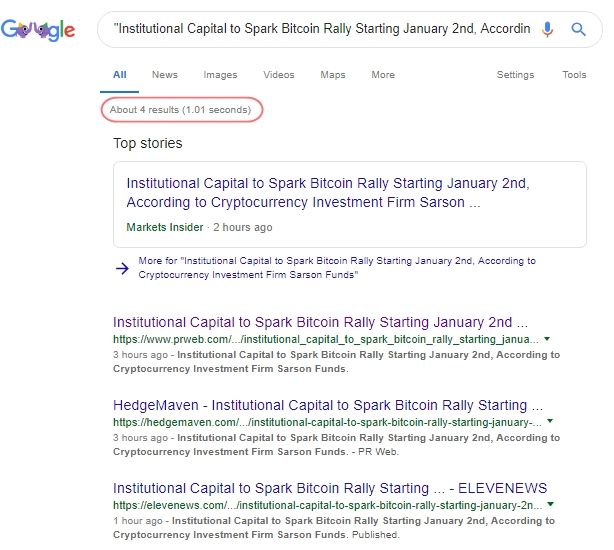This screenshot has width=614, height=550.
Task: Switch to the Images tab
Action: [x=220, y=75]
